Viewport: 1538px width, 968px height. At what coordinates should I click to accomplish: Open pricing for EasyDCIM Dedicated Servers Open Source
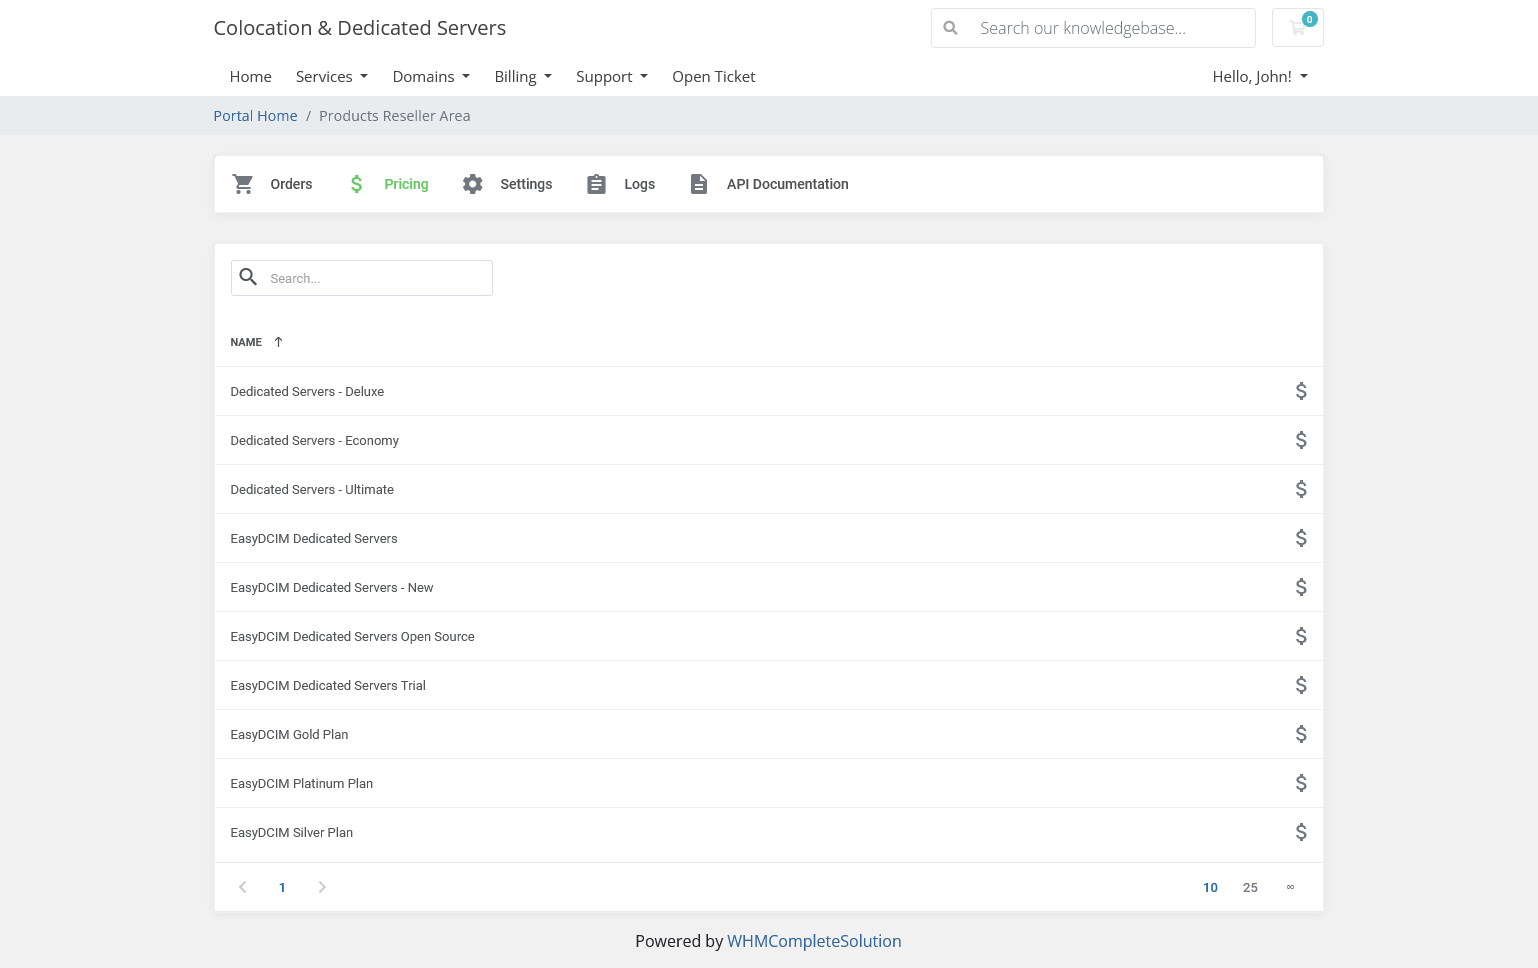pyautogui.click(x=1301, y=636)
